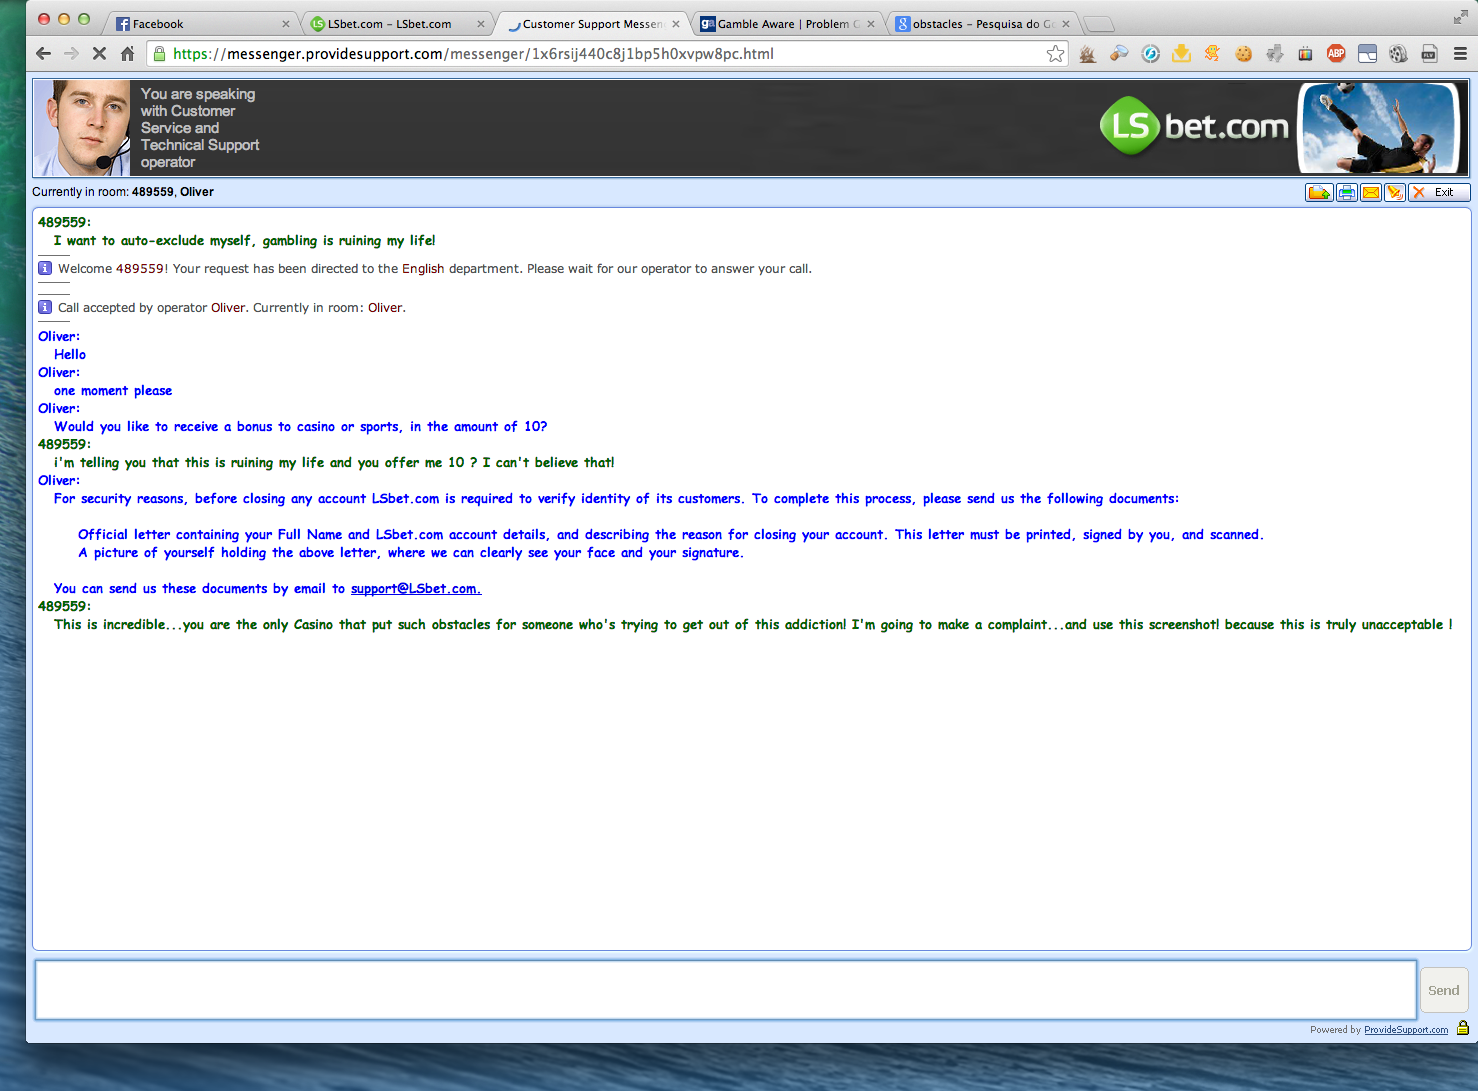This screenshot has height=1091, width=1478.
Task: Click the 'A picture of yourself holding' line
Action: pos(410,553)
